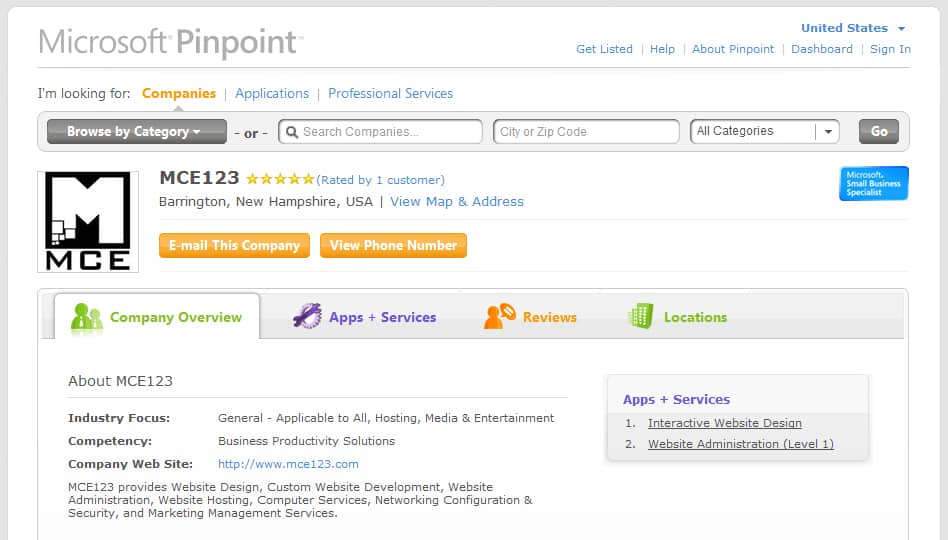Click the five-star rating icons
This screenshot has width=948, height=540.
point(280,179)
